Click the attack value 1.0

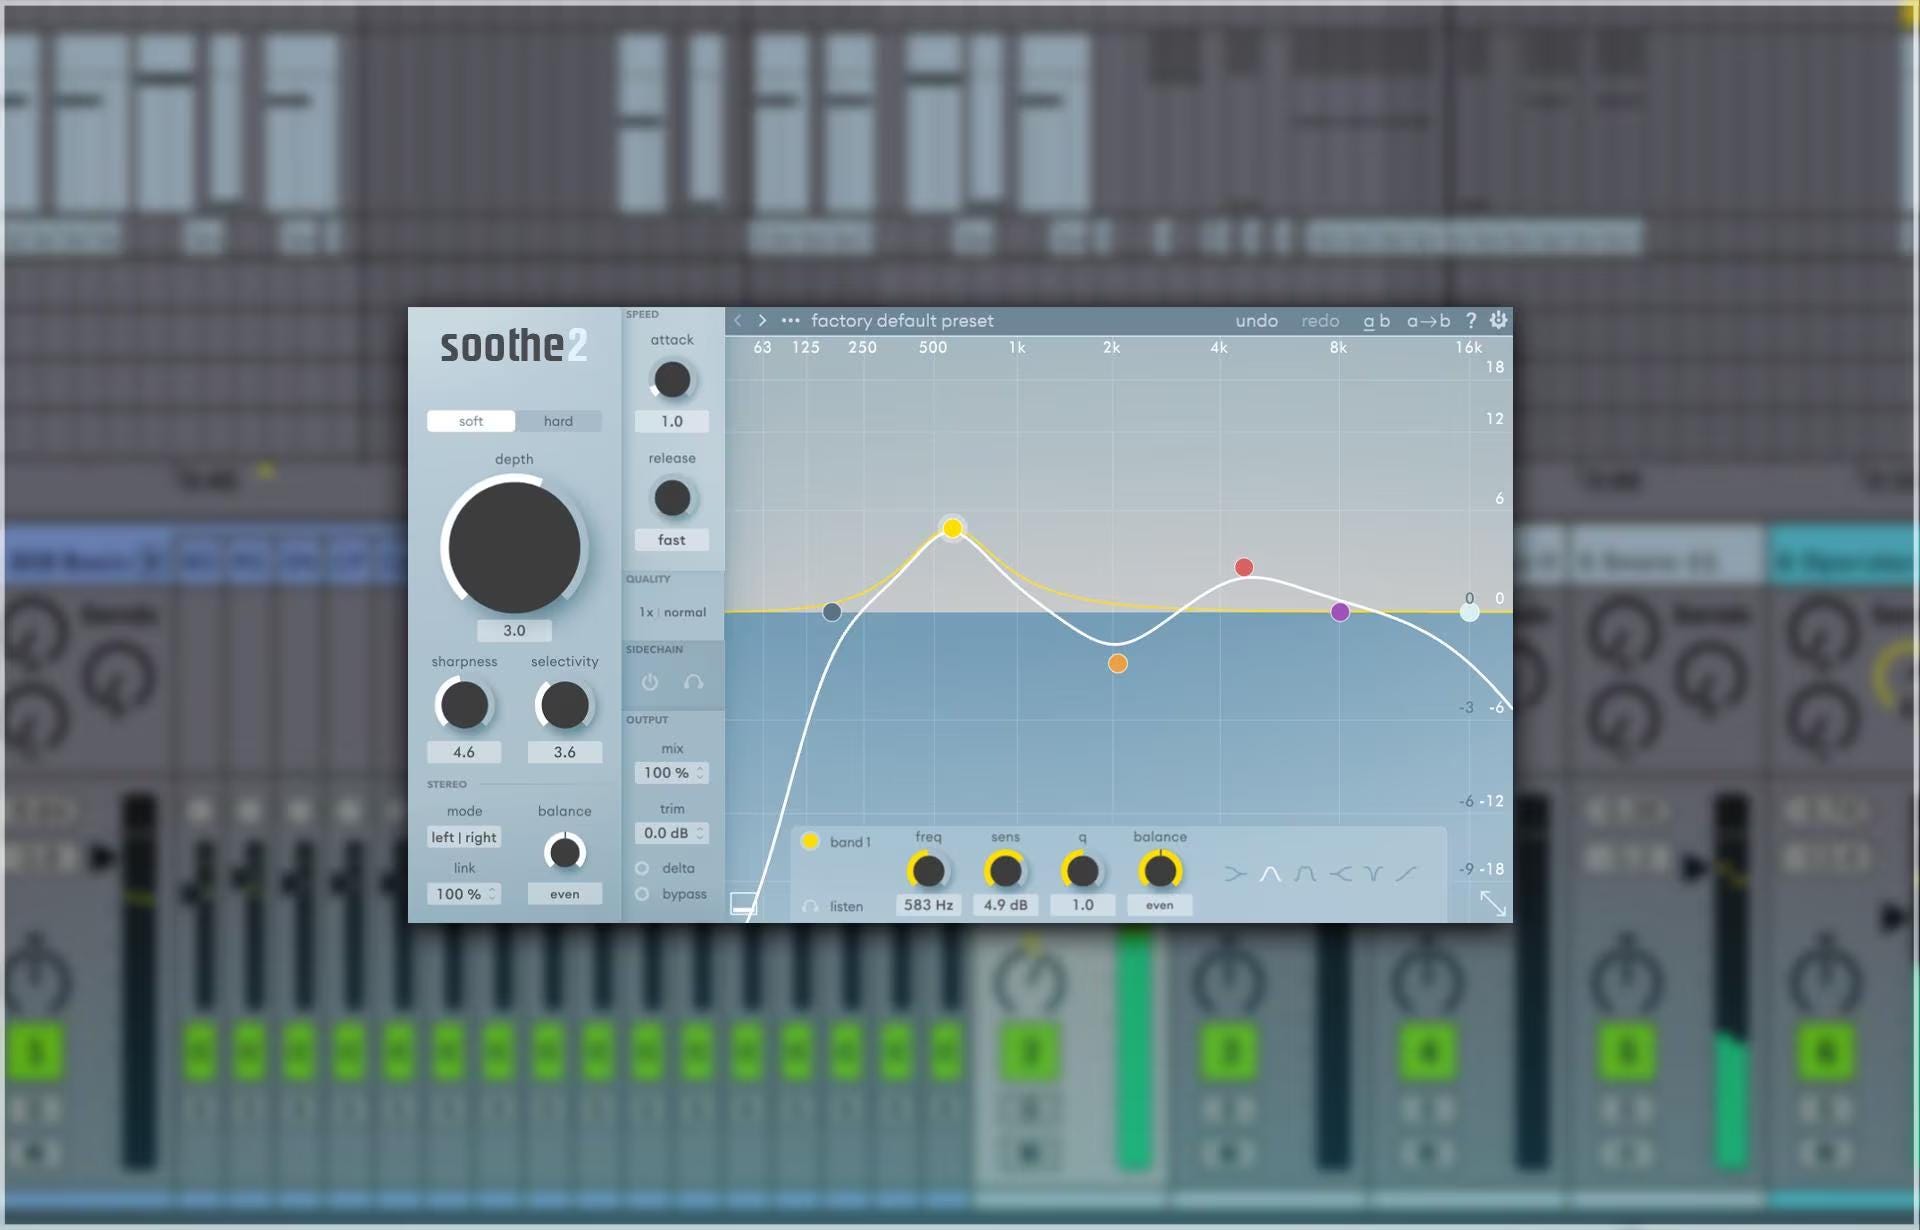pos(671,421)
